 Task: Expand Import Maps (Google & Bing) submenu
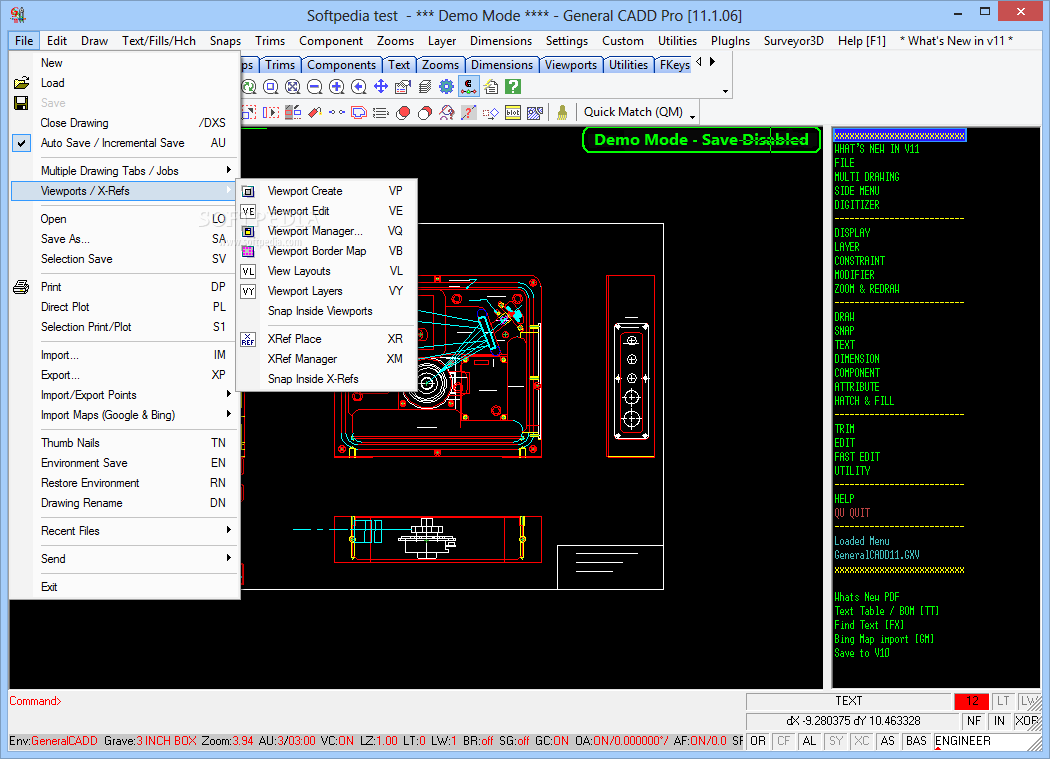tap(125, 415)
